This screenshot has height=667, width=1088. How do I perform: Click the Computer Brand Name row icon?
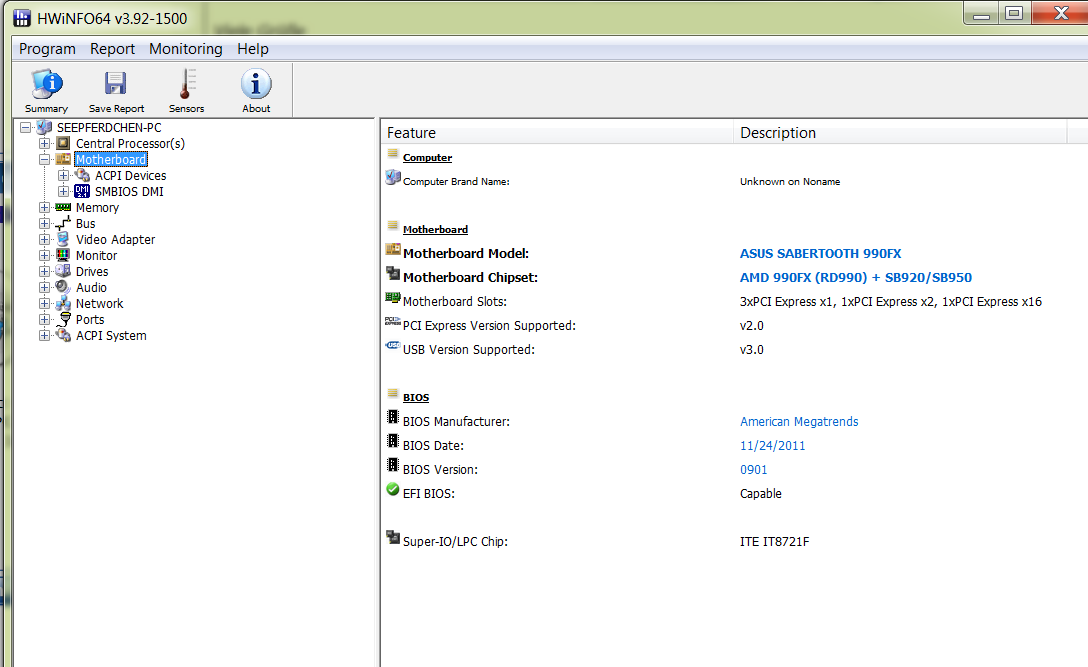tap(393, 178)
